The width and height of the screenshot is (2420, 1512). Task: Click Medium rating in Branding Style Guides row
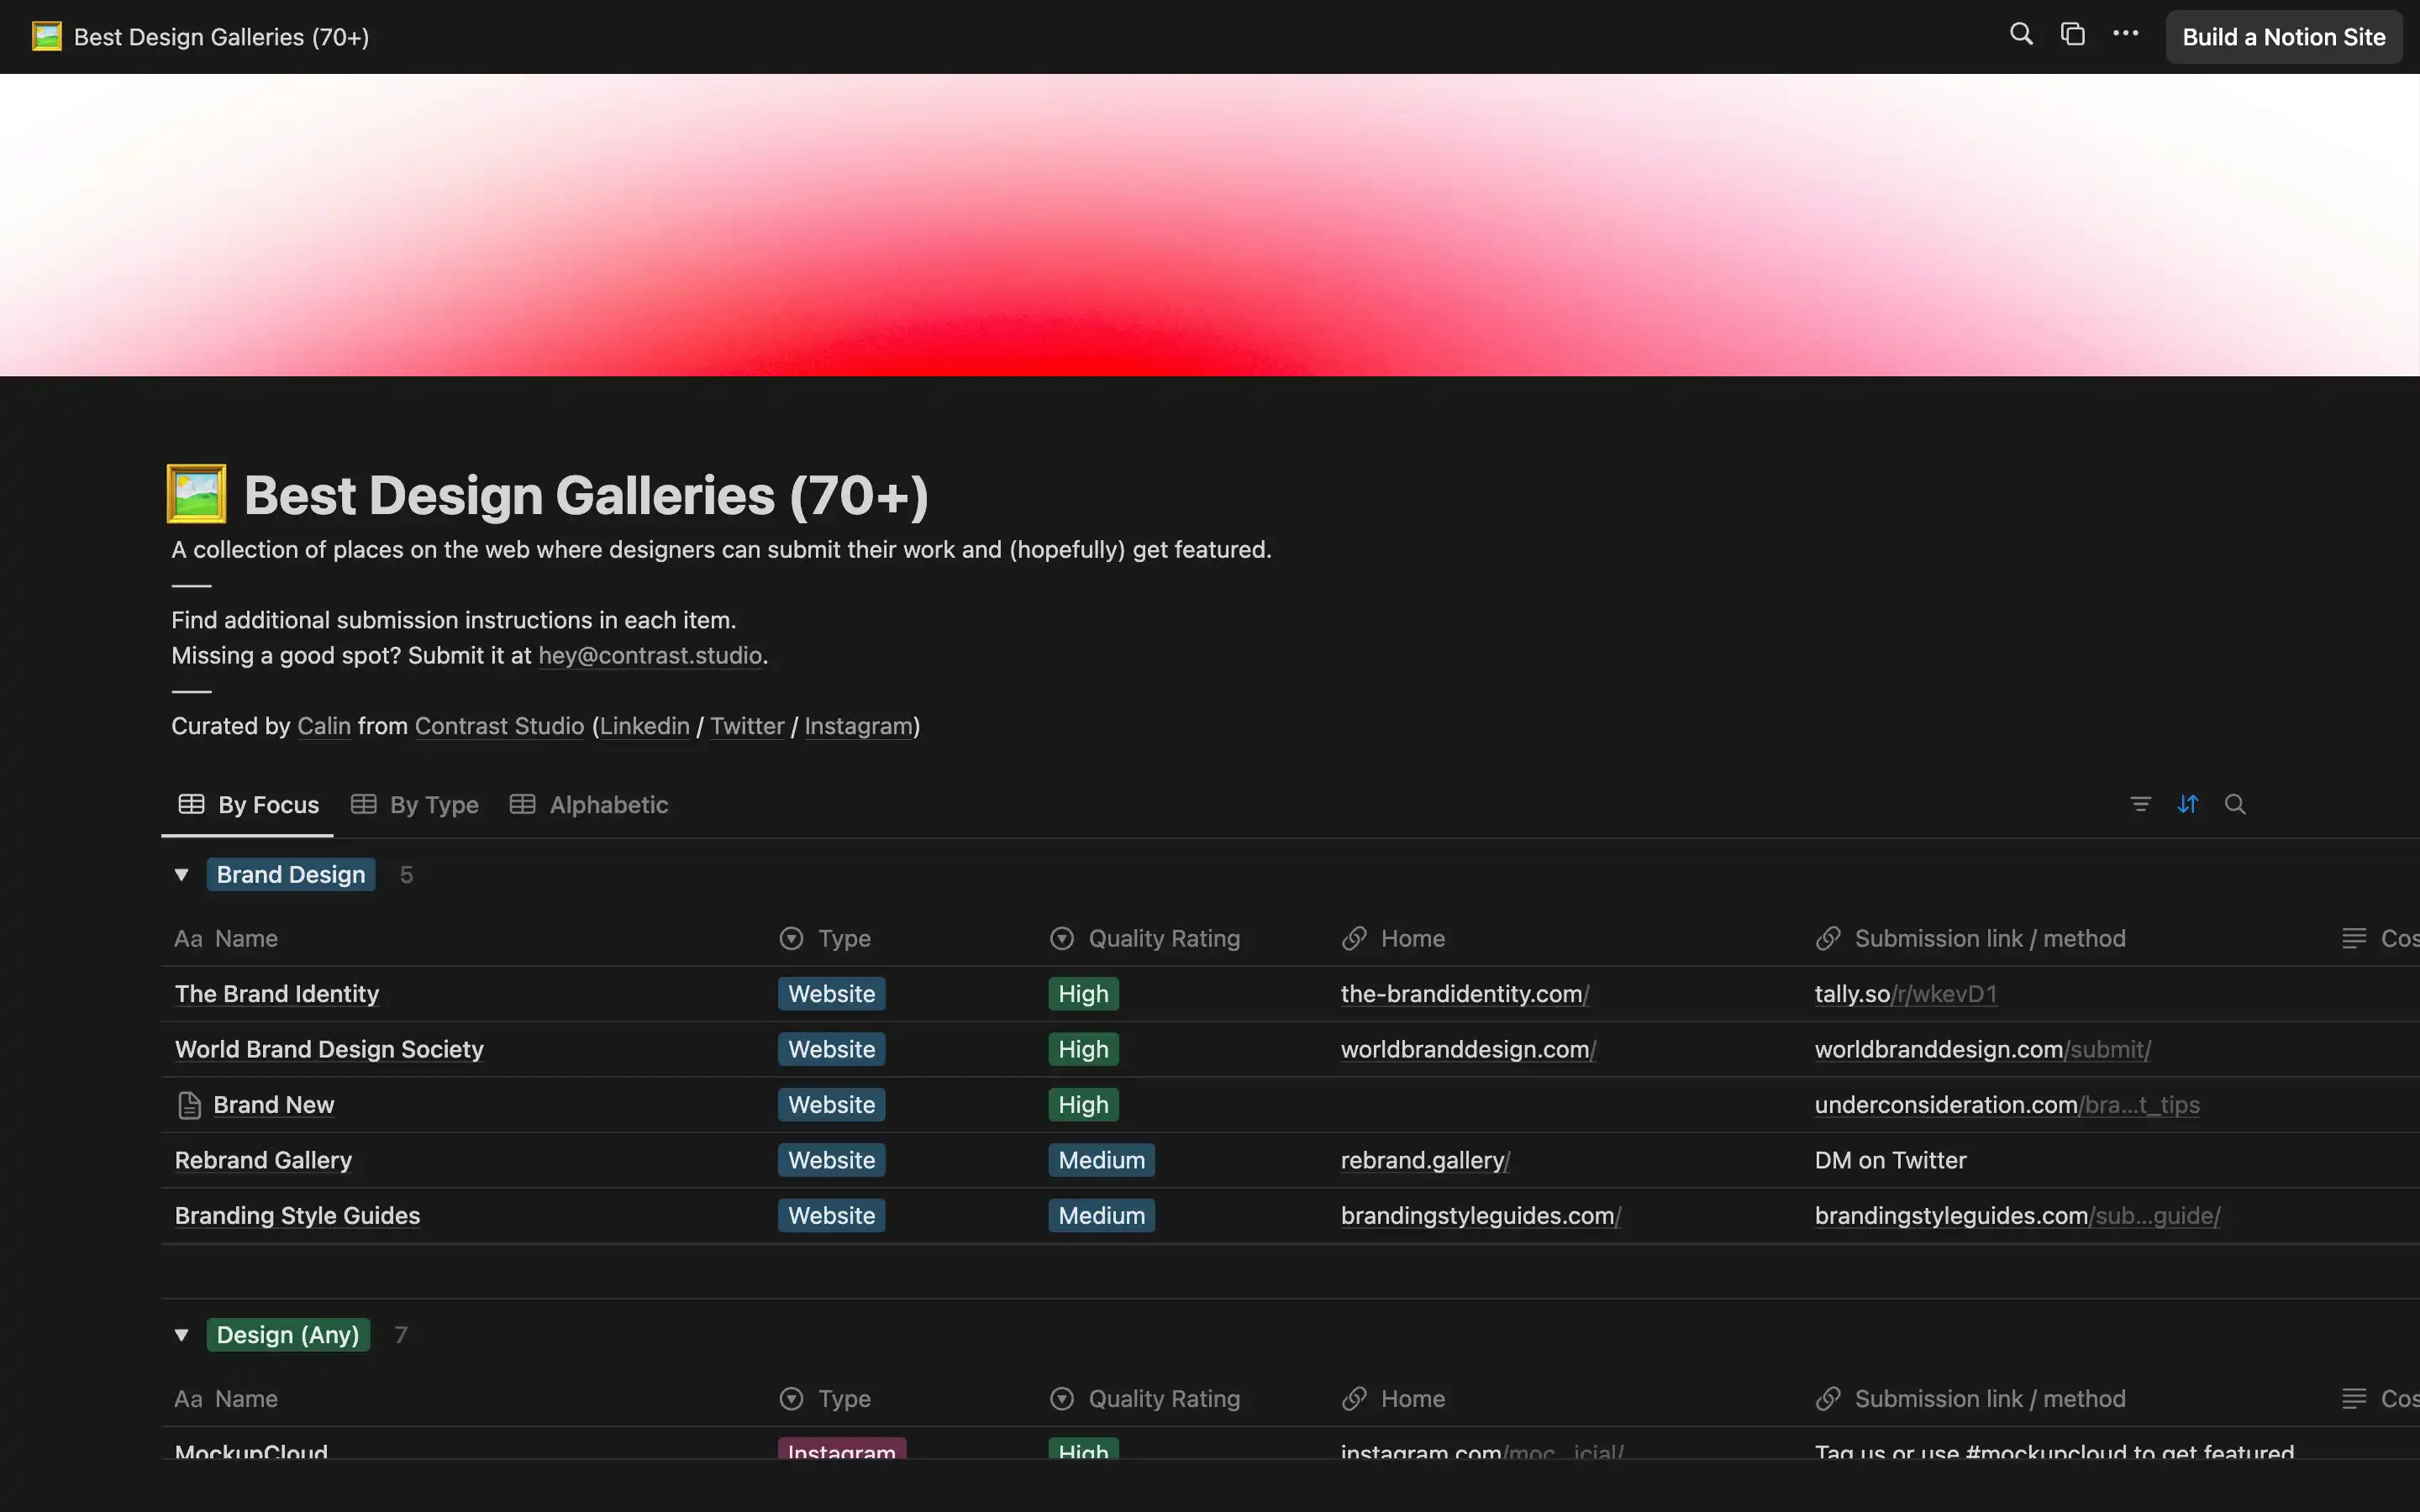[x=1101, y=1215]
